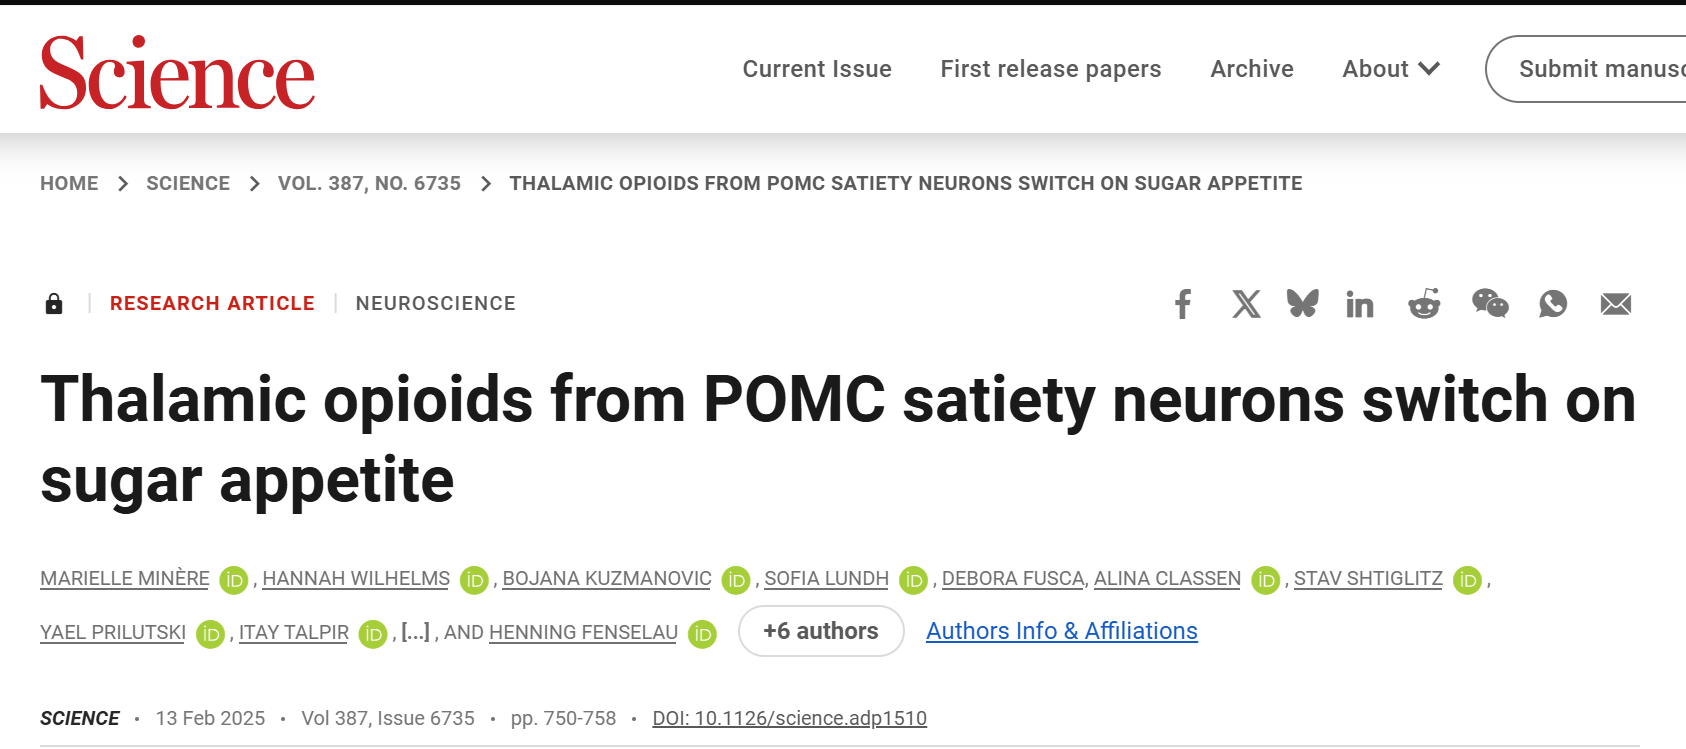This screenshot has height=749, width=1686.
Task: Open Authors Info & Affiliations link
Action: click(x=1062, y=631)
